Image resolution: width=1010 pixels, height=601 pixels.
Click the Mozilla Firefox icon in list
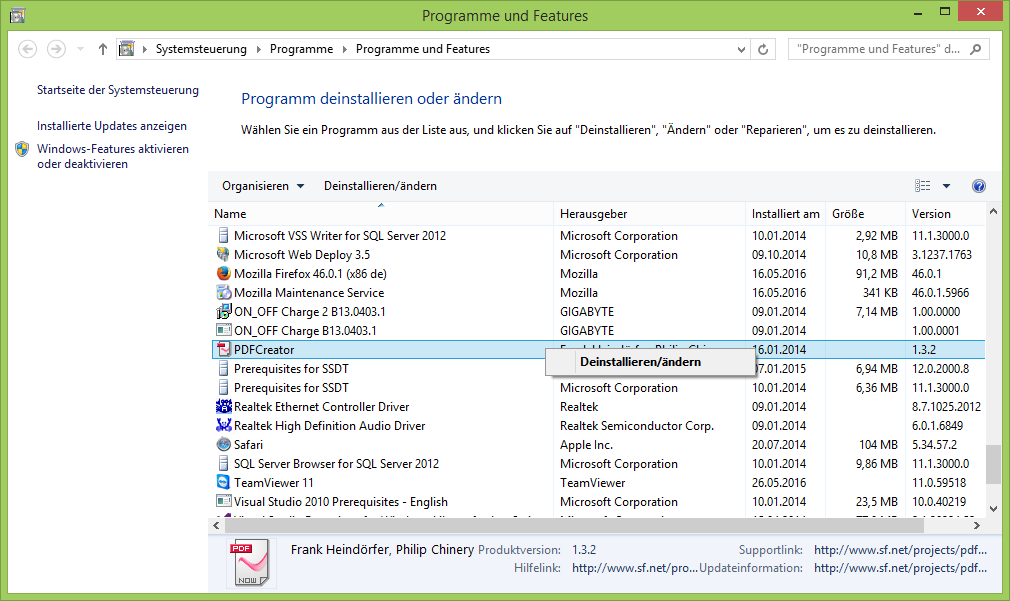pos(224,274)
